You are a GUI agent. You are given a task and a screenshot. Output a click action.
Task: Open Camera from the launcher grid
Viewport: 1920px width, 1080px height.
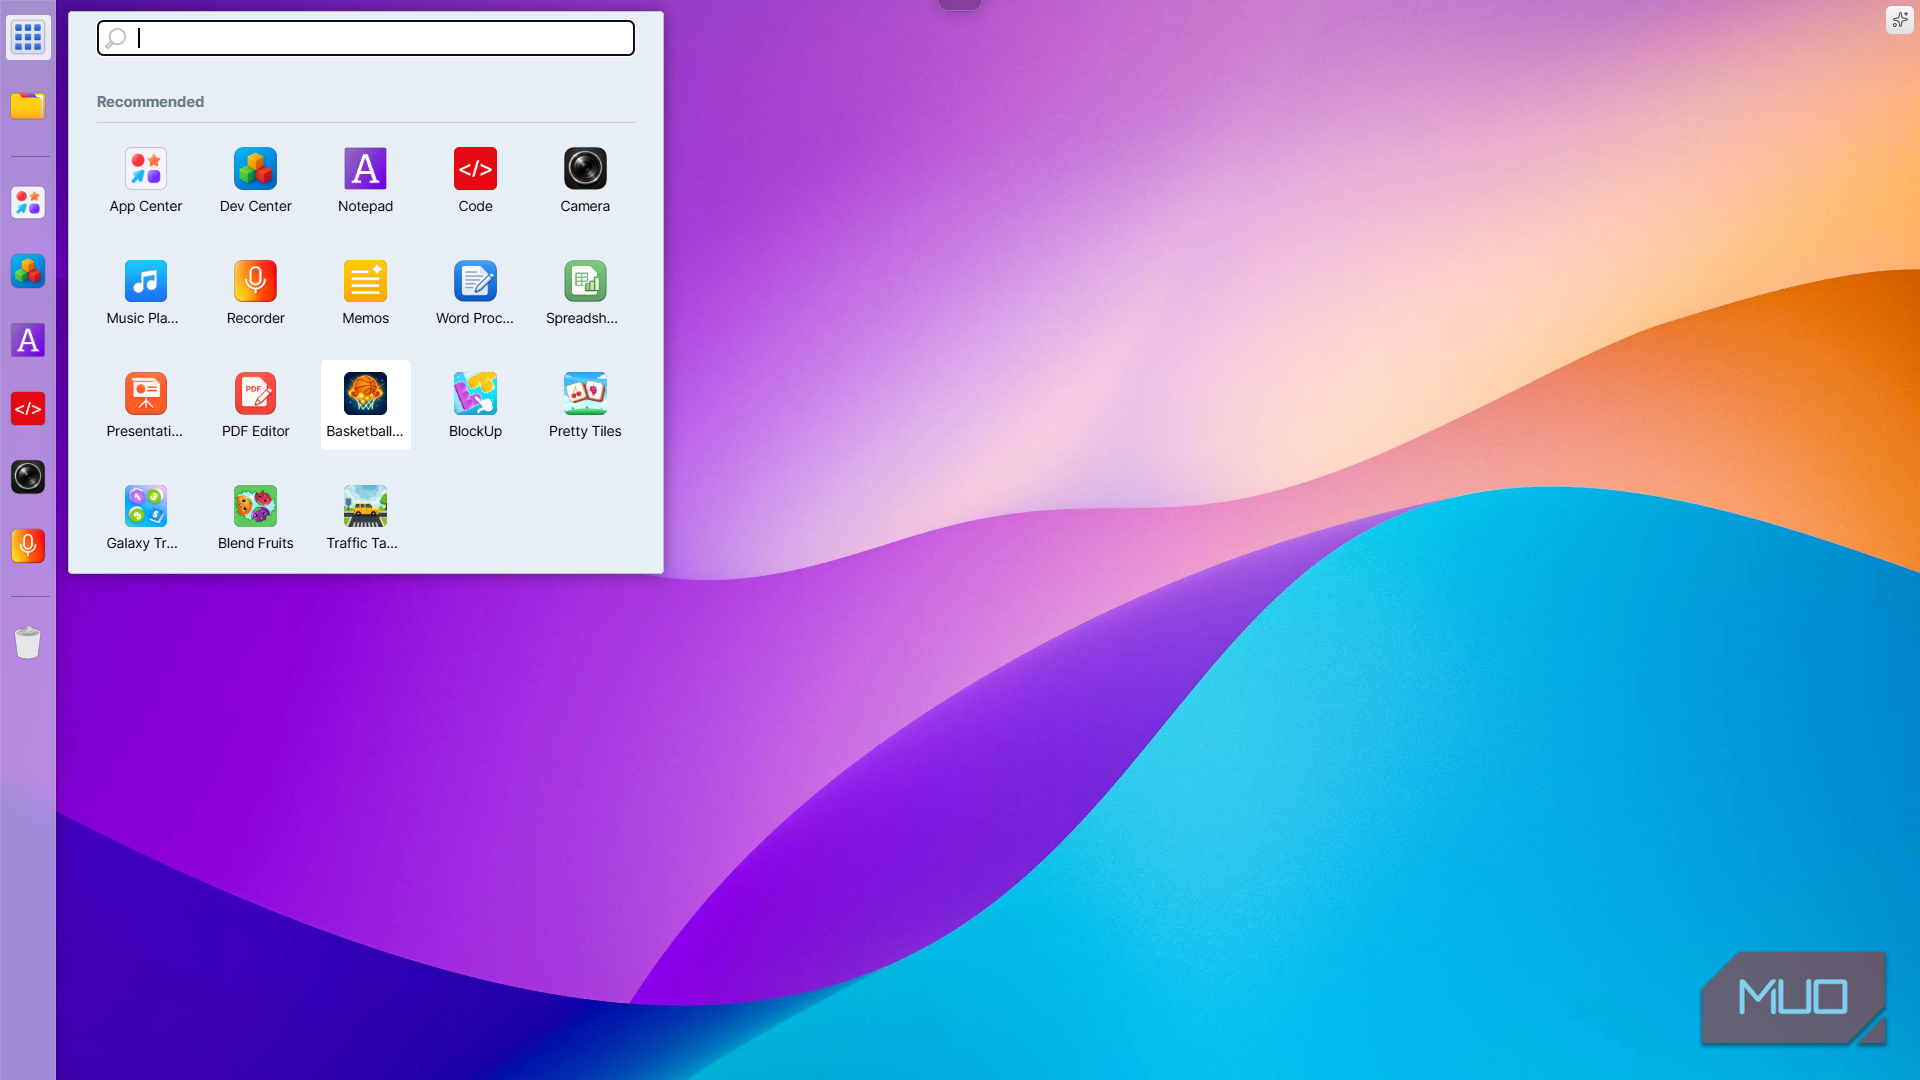click(585, 181)
